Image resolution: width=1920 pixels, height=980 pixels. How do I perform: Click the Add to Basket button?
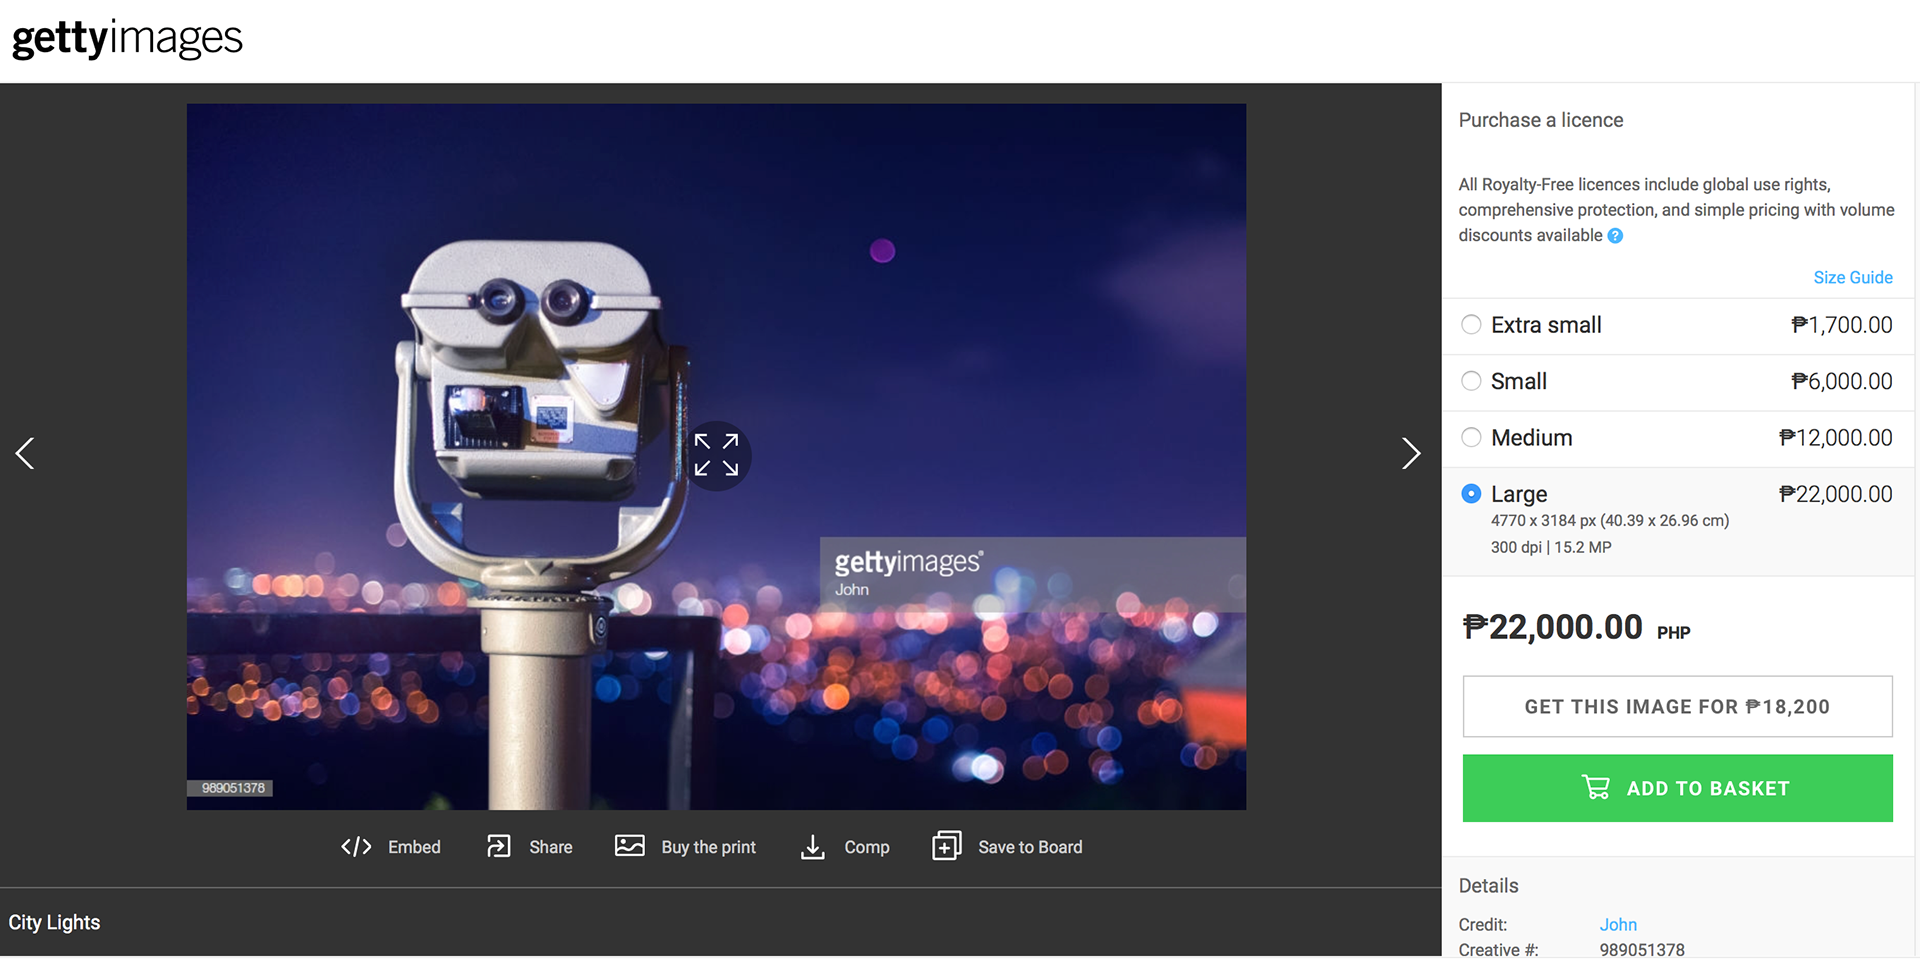tap(1677, 788)
